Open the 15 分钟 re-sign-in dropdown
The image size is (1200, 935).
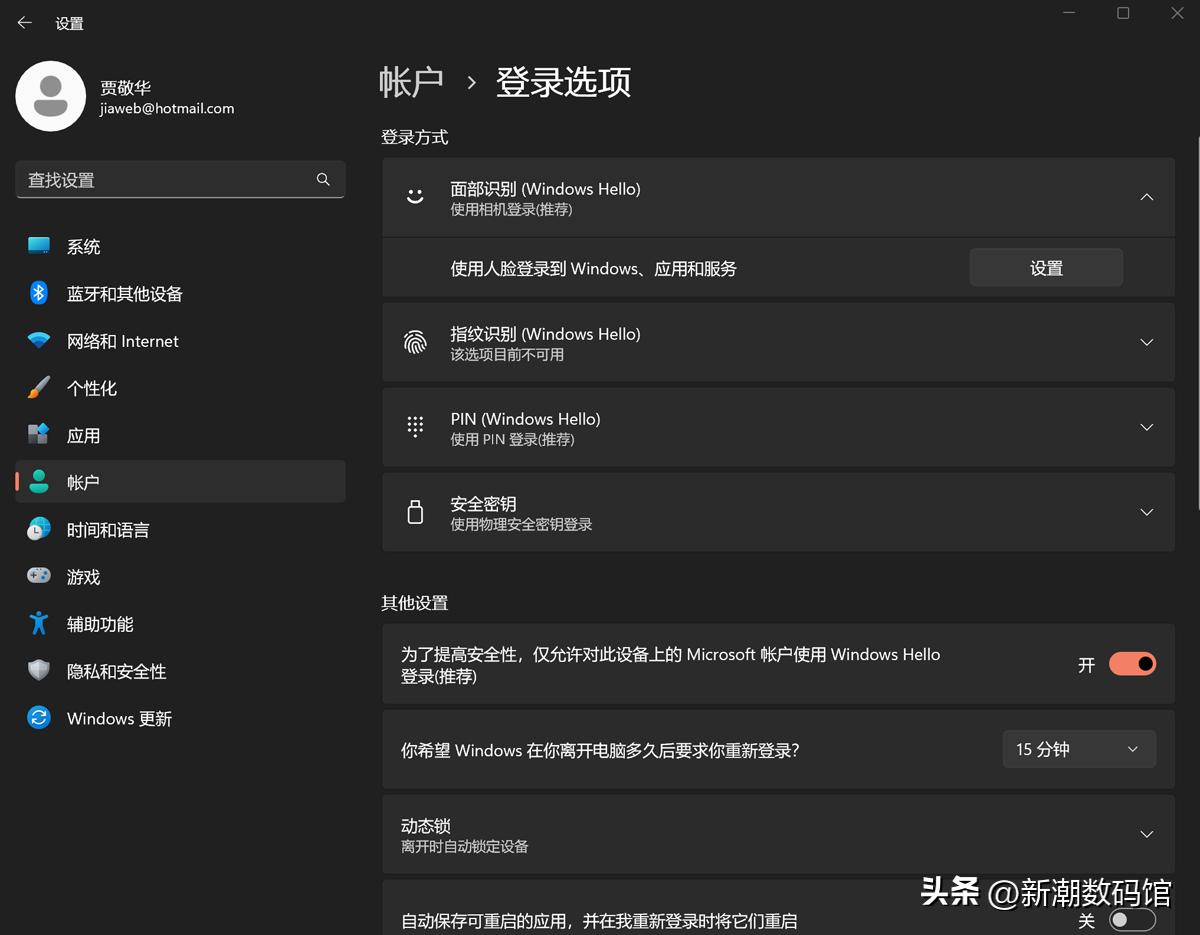pos(1078,749)
